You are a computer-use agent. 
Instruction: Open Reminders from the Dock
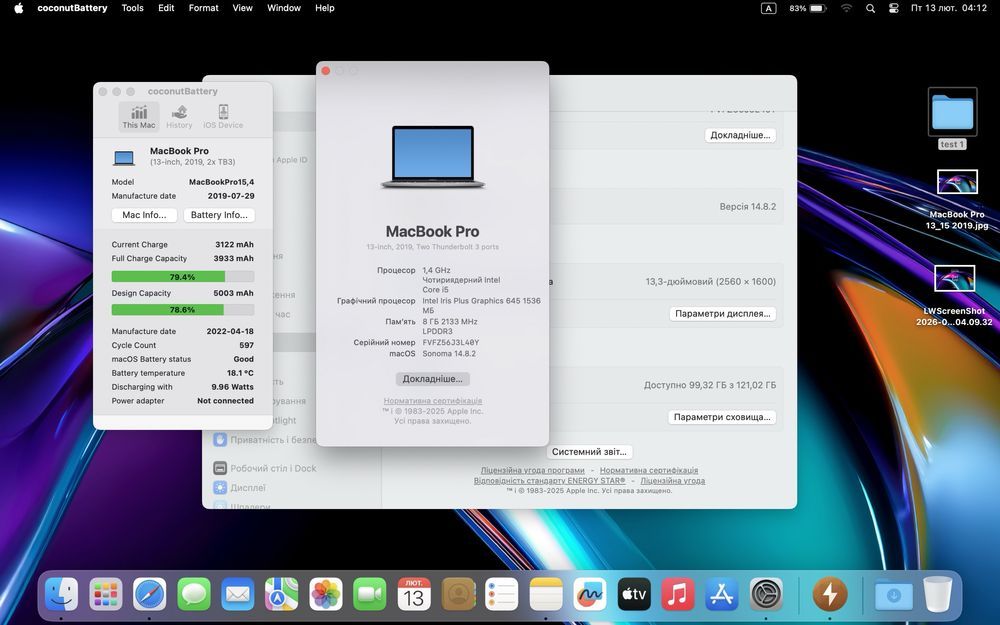[502, 594]
